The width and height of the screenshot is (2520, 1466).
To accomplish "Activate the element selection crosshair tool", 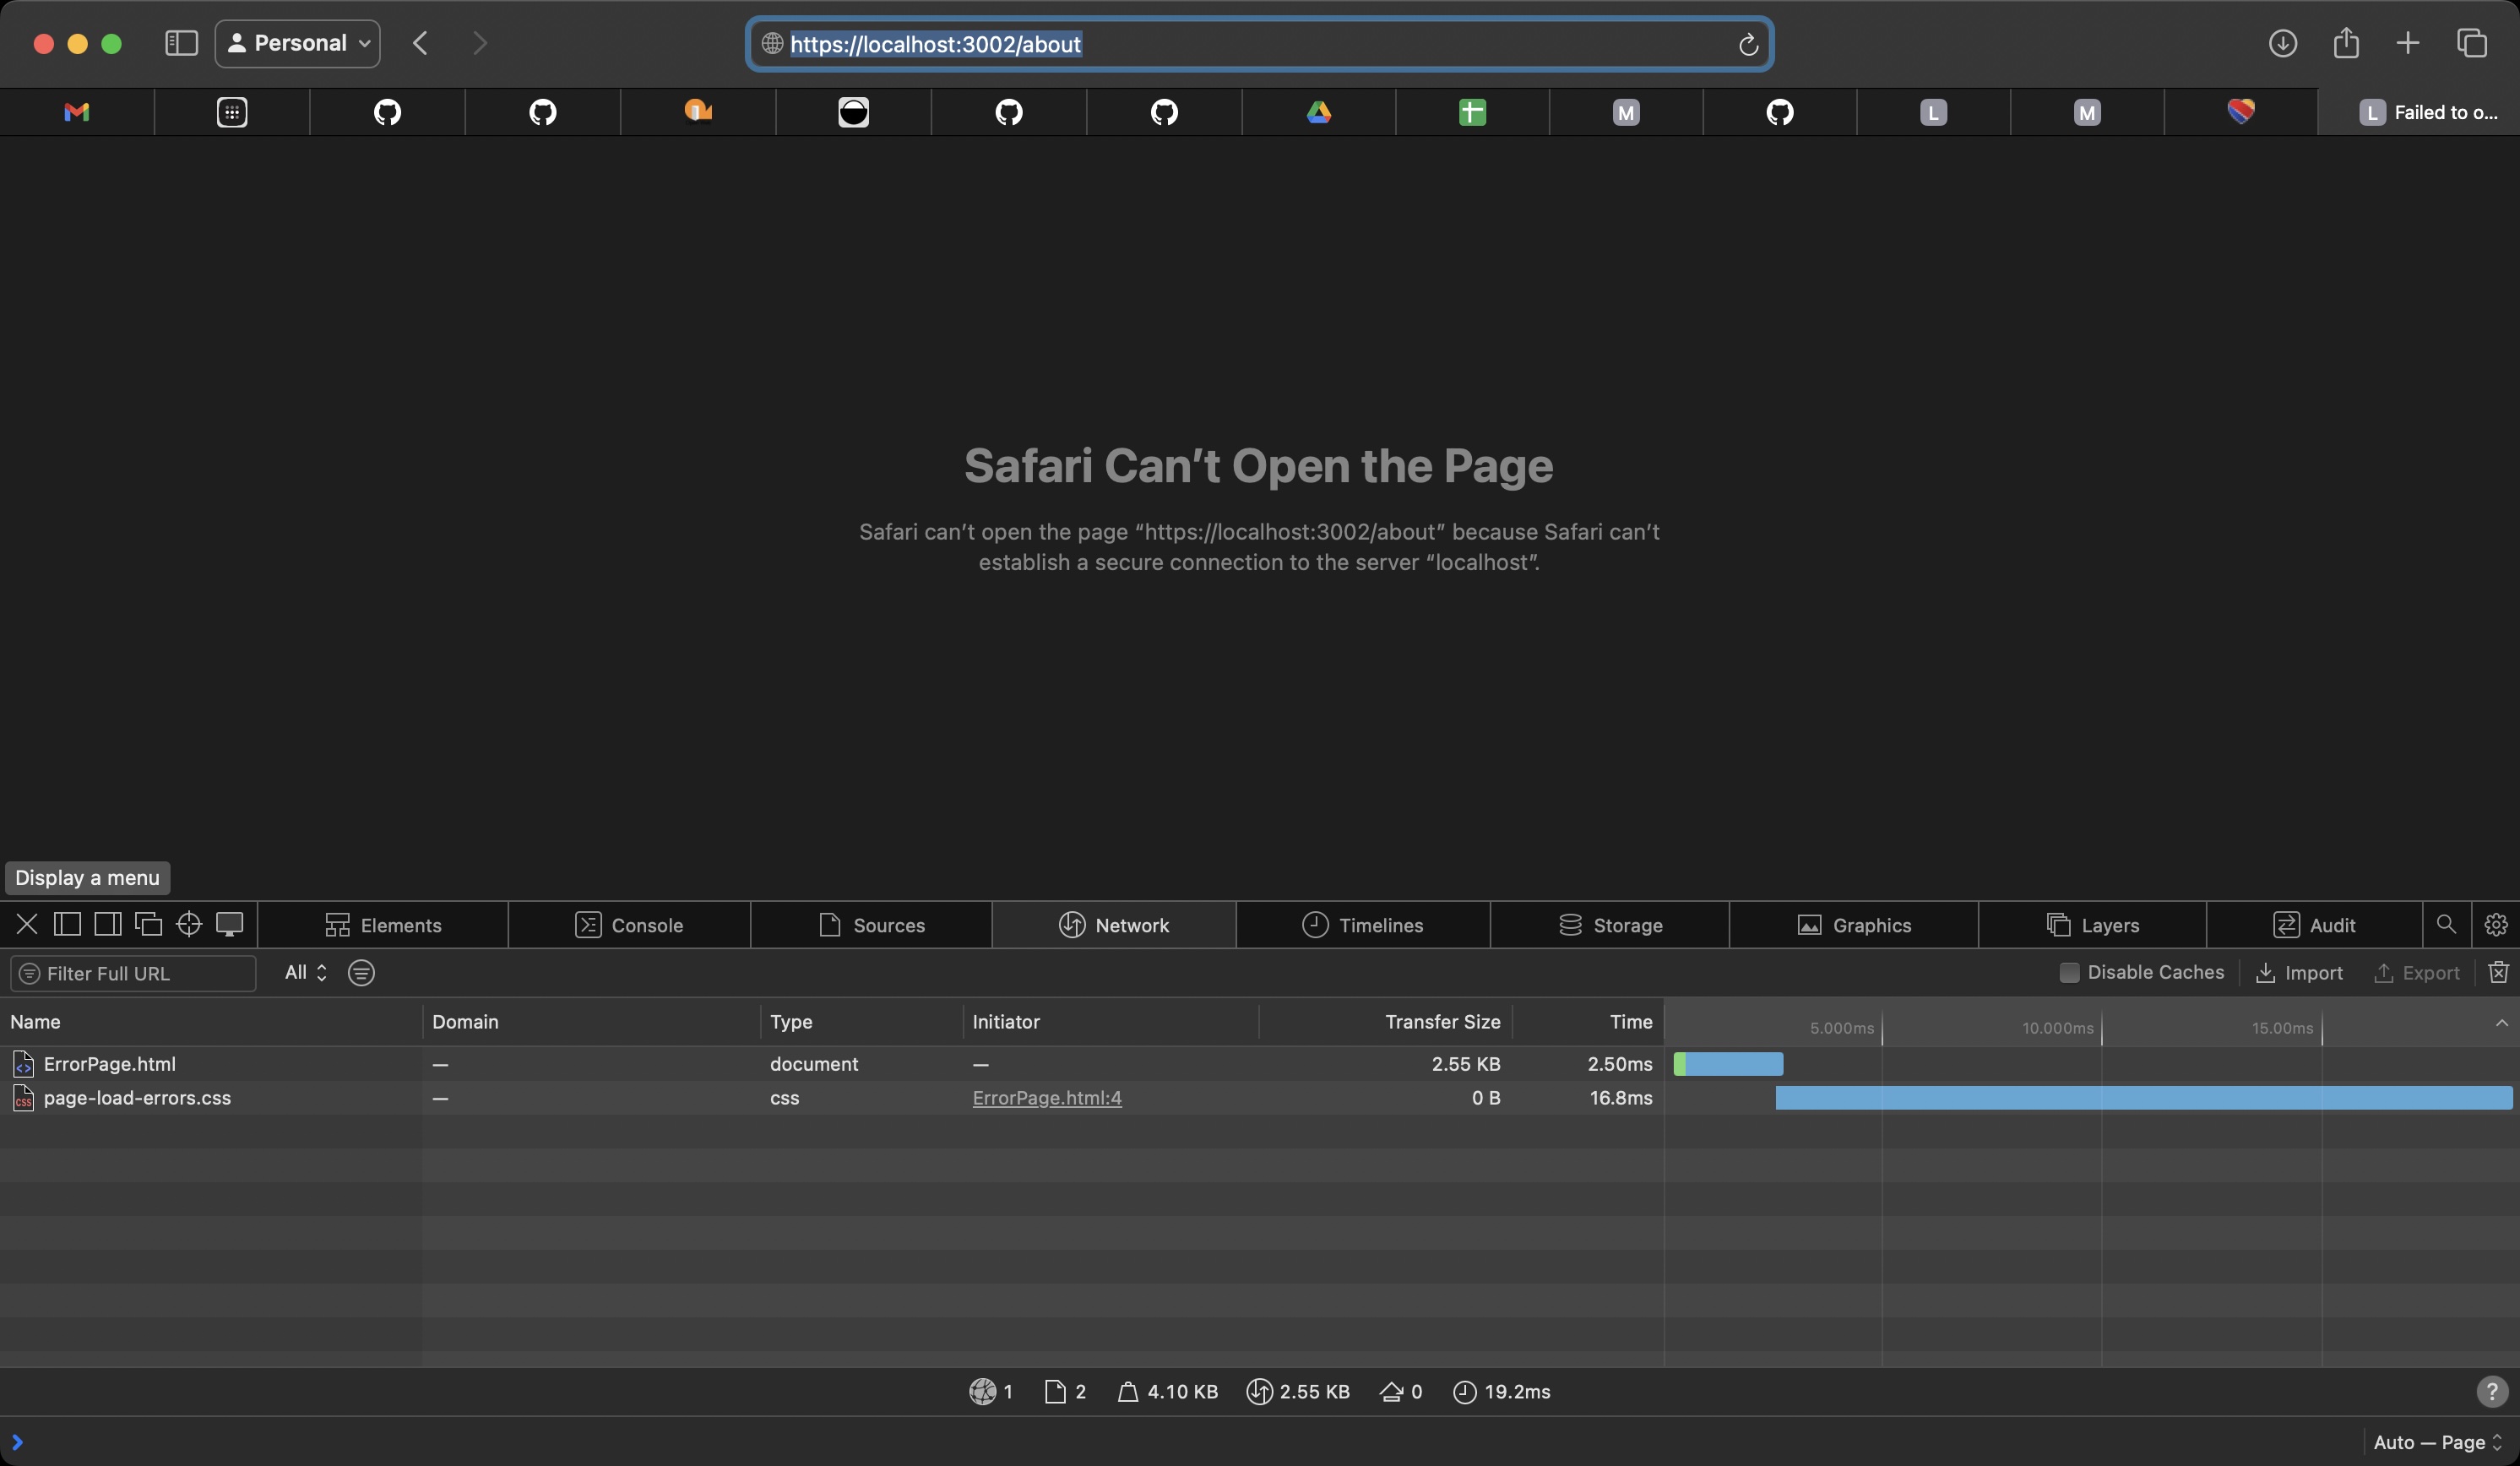I will pyautogui.click(x=188, y=924).
